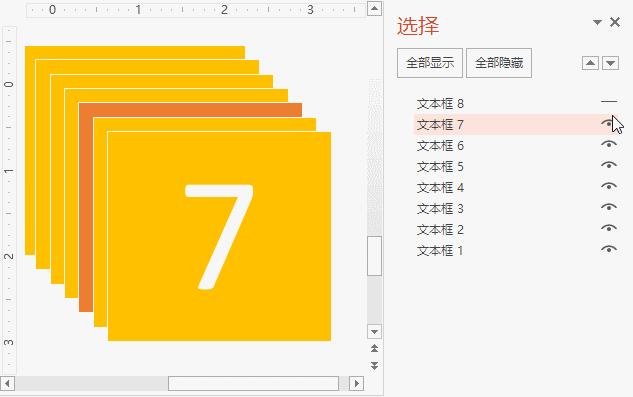Click the horizontal scrollbar left arrow
The height and width of the screenshot is (397, 633).
click(8, 383)
